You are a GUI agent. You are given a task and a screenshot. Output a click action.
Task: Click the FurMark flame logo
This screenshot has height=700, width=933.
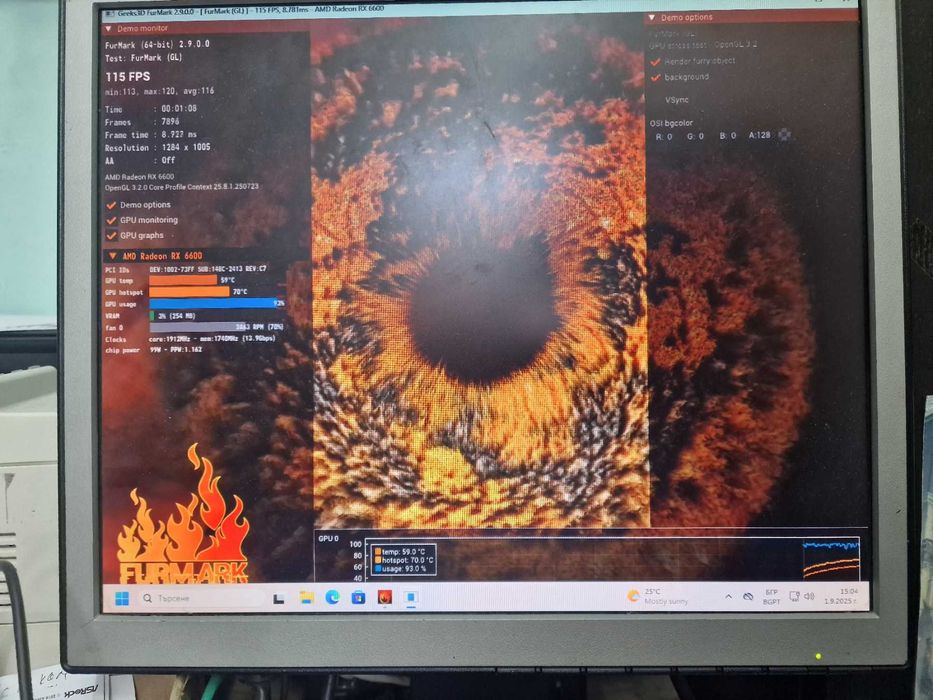[x=183, y=515]
